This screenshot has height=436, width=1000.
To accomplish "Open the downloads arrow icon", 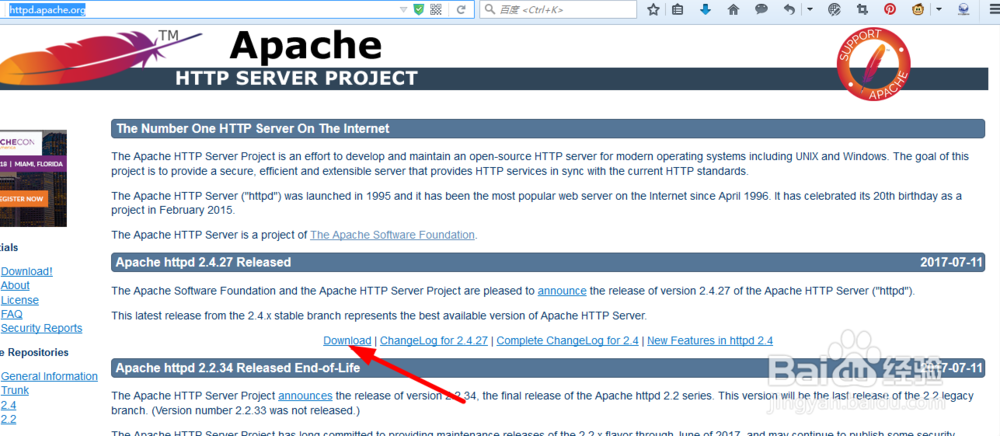I will [x=705, y=10].
